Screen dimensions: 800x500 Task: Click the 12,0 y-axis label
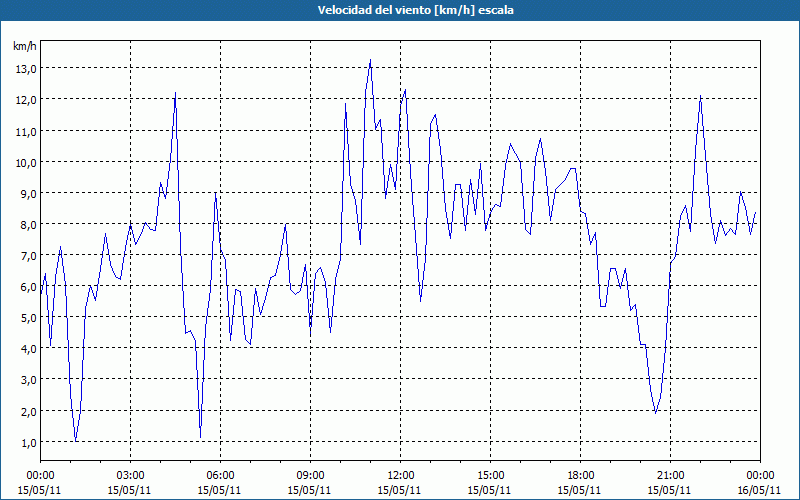(27, 99)
